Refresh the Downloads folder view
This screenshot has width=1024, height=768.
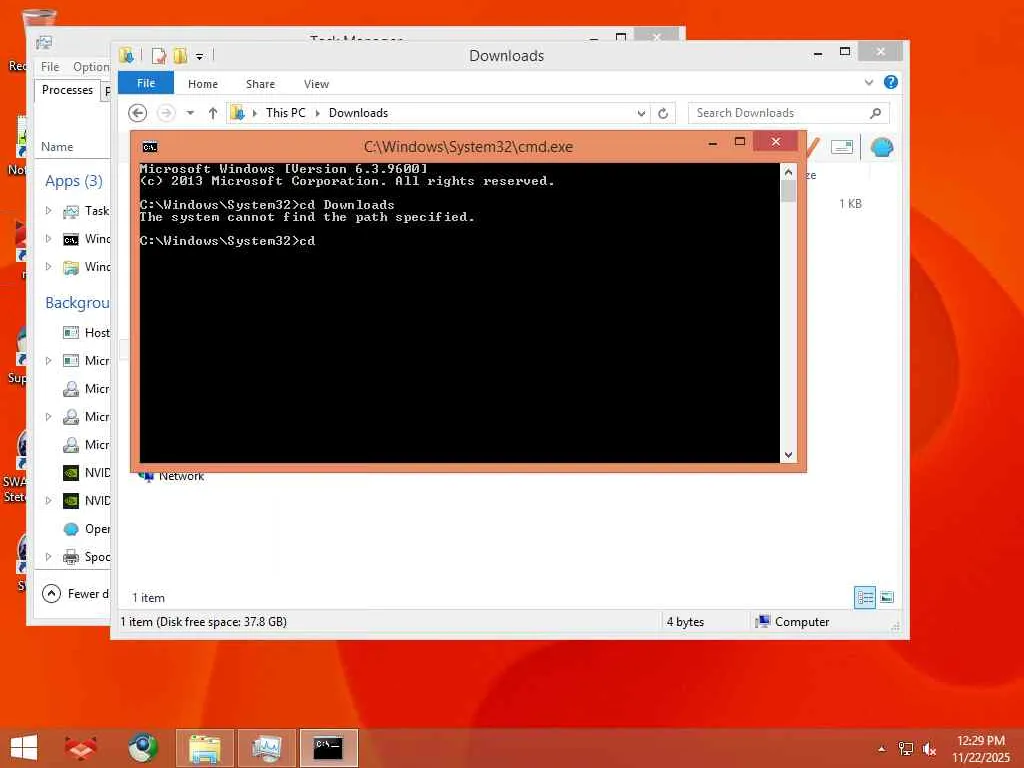click(663, 113)
